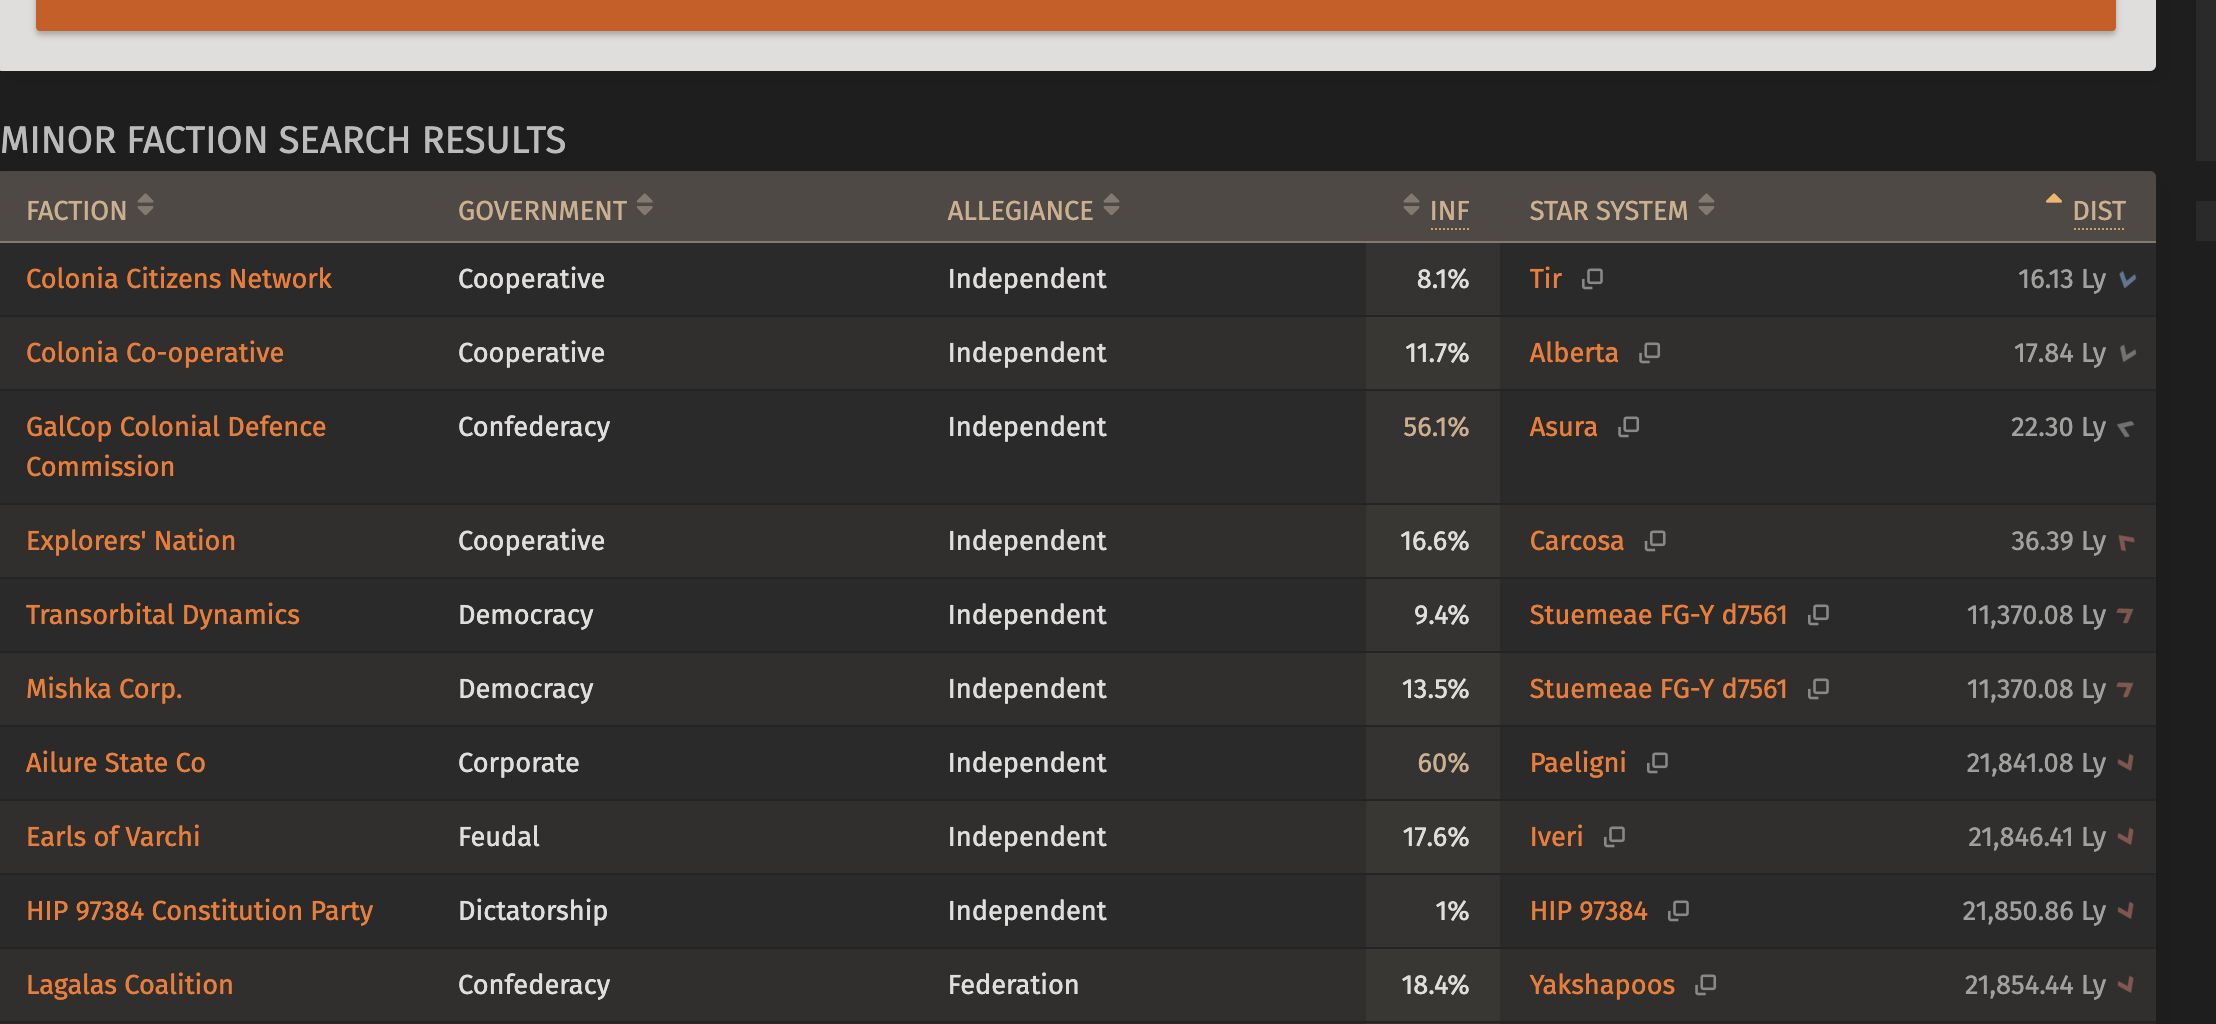Open the Iveri star system link

click(1556, 837)
